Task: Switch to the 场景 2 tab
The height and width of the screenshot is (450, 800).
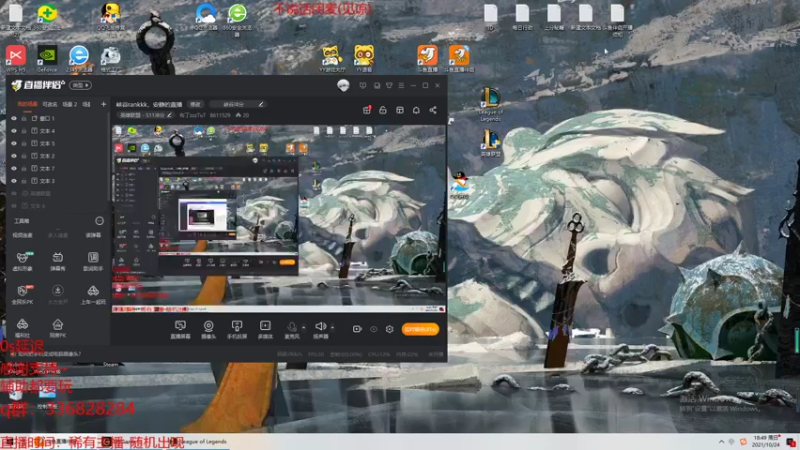Action: point(69,104)
